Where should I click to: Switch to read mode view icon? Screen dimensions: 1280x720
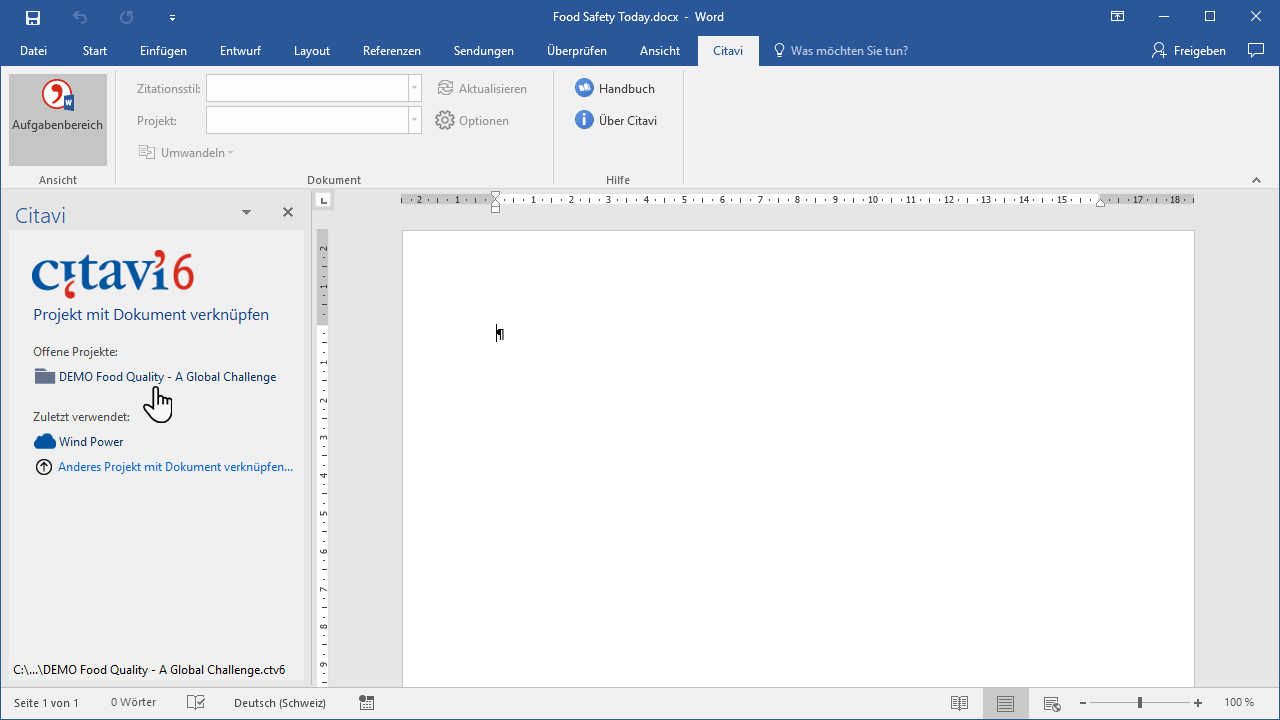pyautogui.click(x=959, y=703)
